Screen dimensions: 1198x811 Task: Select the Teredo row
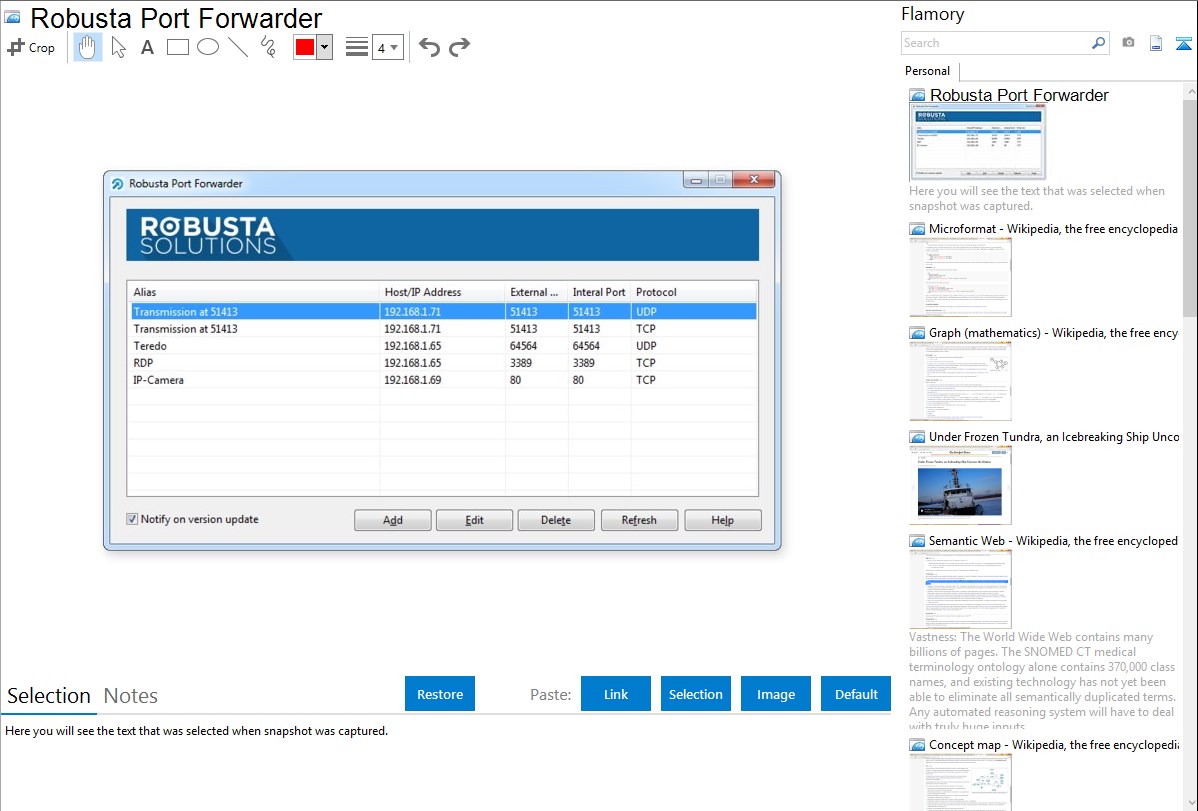click(x=443, y=345)
